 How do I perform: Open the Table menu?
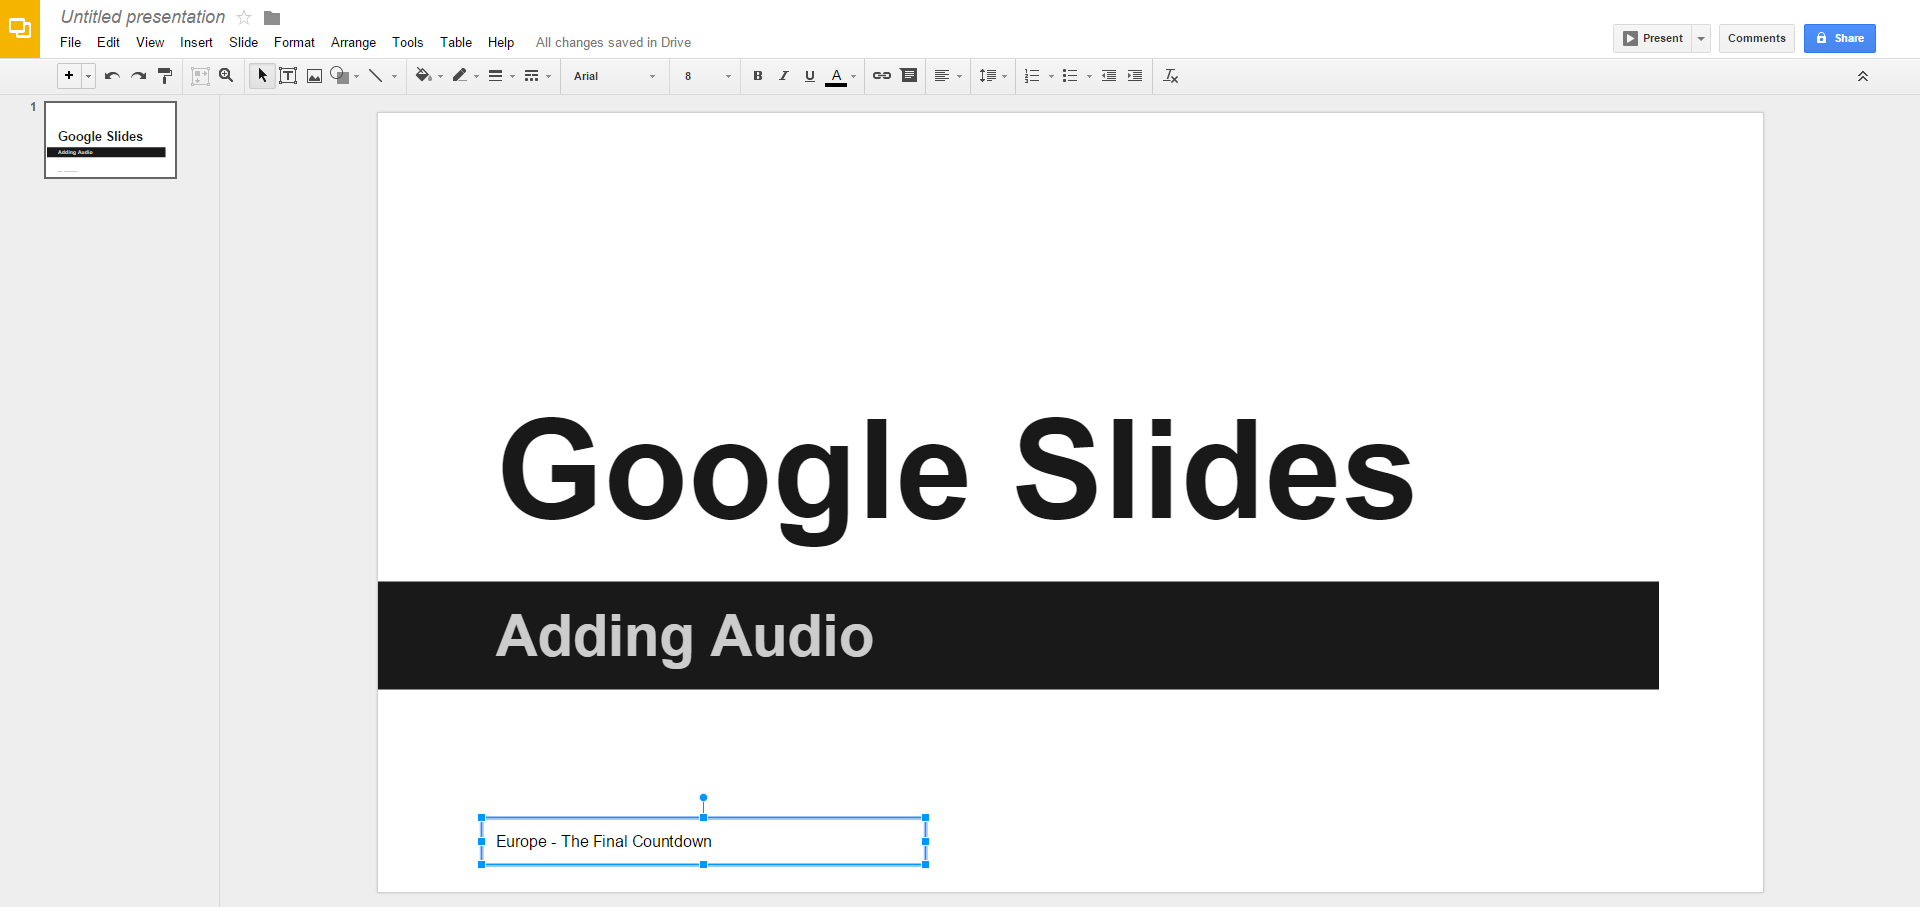click(x=456, y=42)
